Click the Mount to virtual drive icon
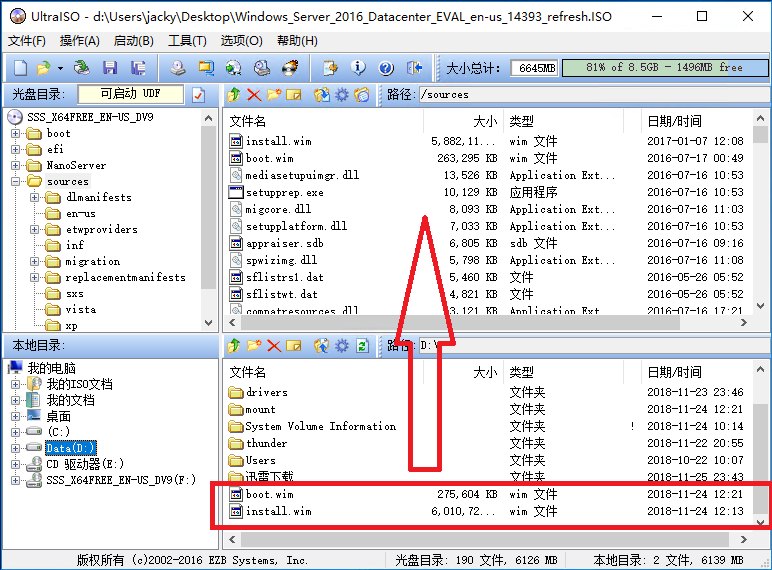 point(261,67)
